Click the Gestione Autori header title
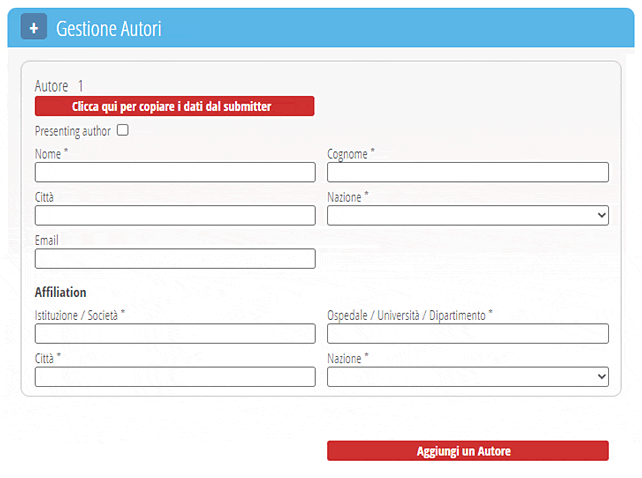The height and width of the screenshot is (478, 642). [x=109, y=29]
